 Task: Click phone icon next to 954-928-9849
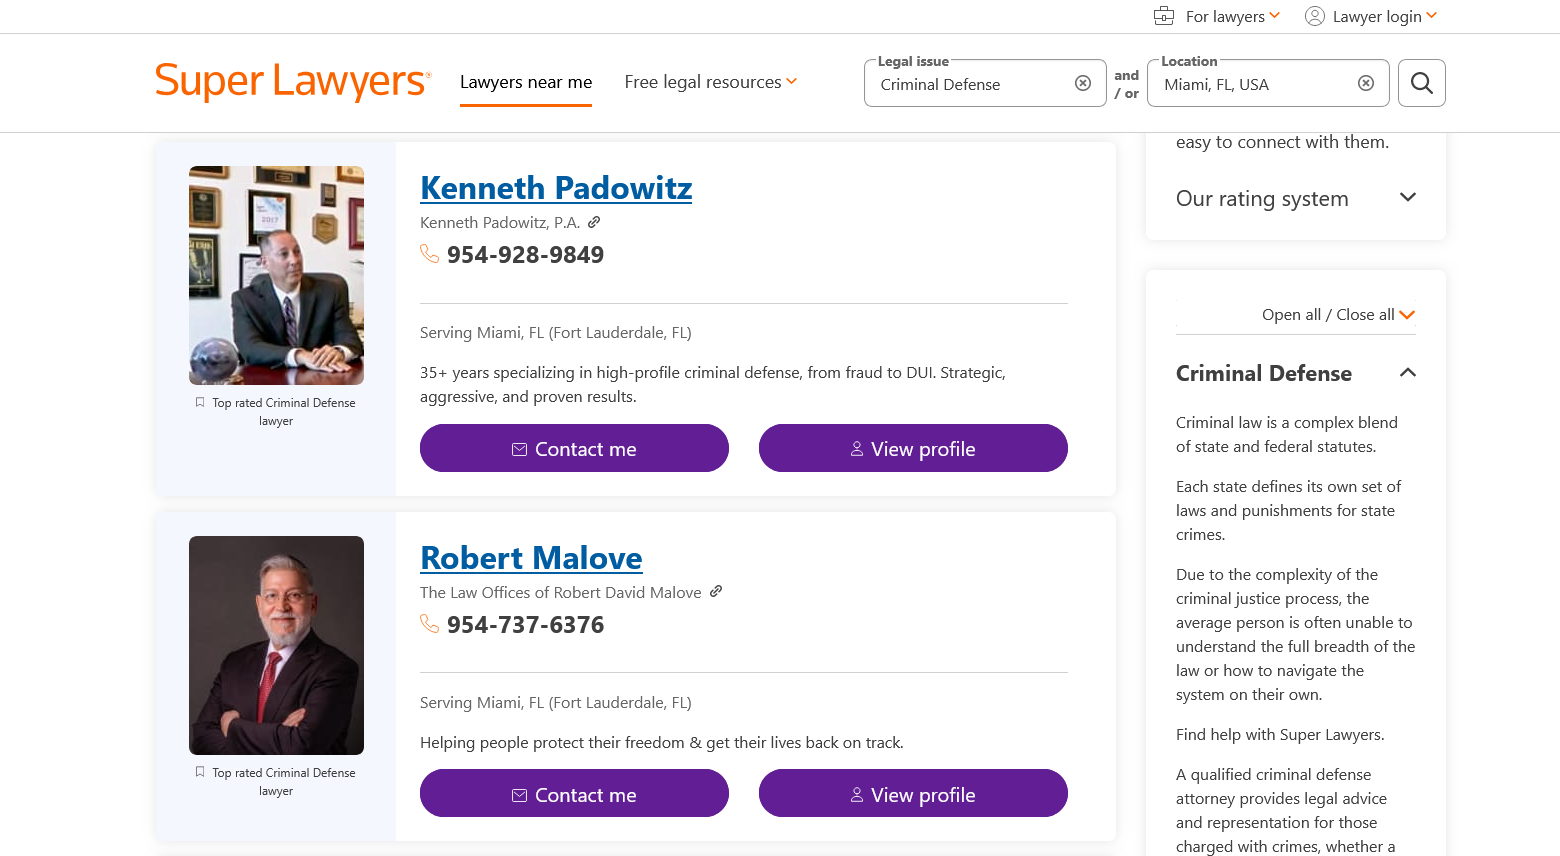coord(430,254)
